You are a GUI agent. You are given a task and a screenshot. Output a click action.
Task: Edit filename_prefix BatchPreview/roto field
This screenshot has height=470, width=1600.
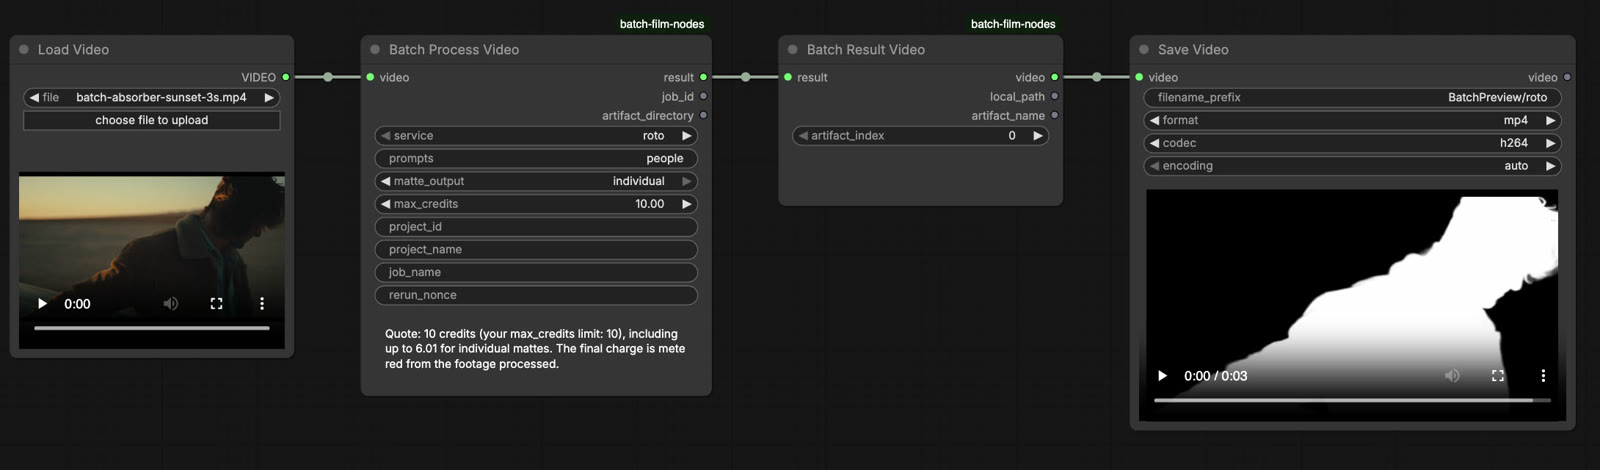point(1352,97)
